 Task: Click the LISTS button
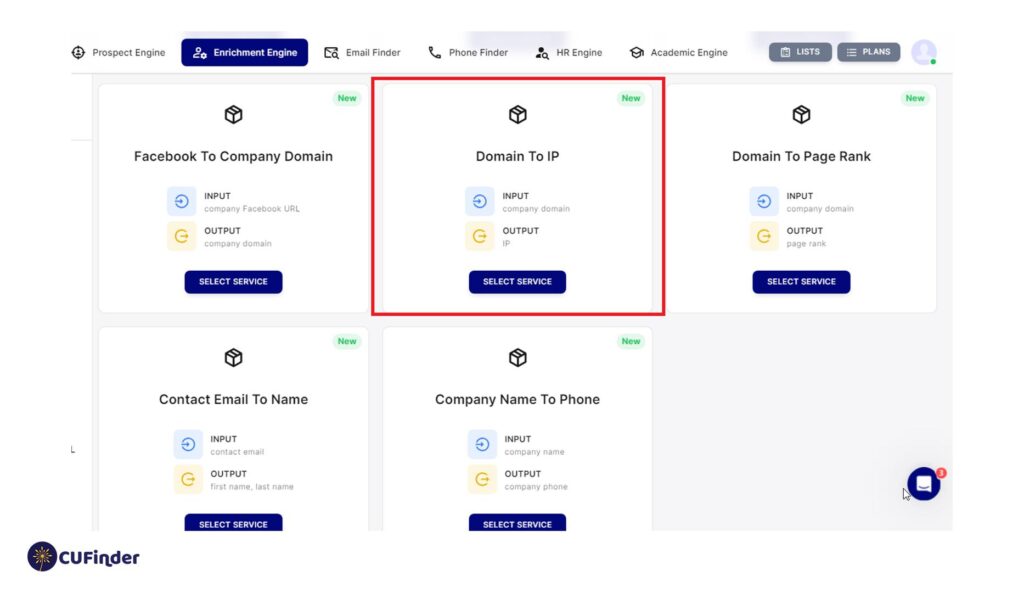[x=799, y=52]
